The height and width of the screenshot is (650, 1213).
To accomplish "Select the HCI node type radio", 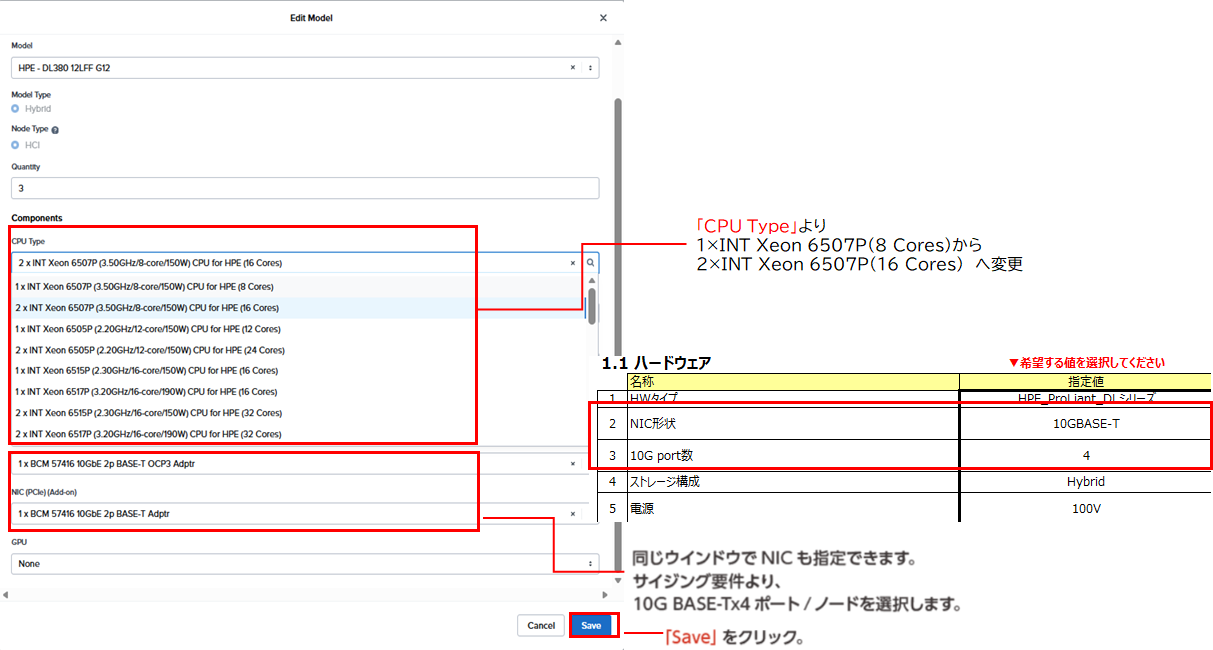I will pos(16,145).
